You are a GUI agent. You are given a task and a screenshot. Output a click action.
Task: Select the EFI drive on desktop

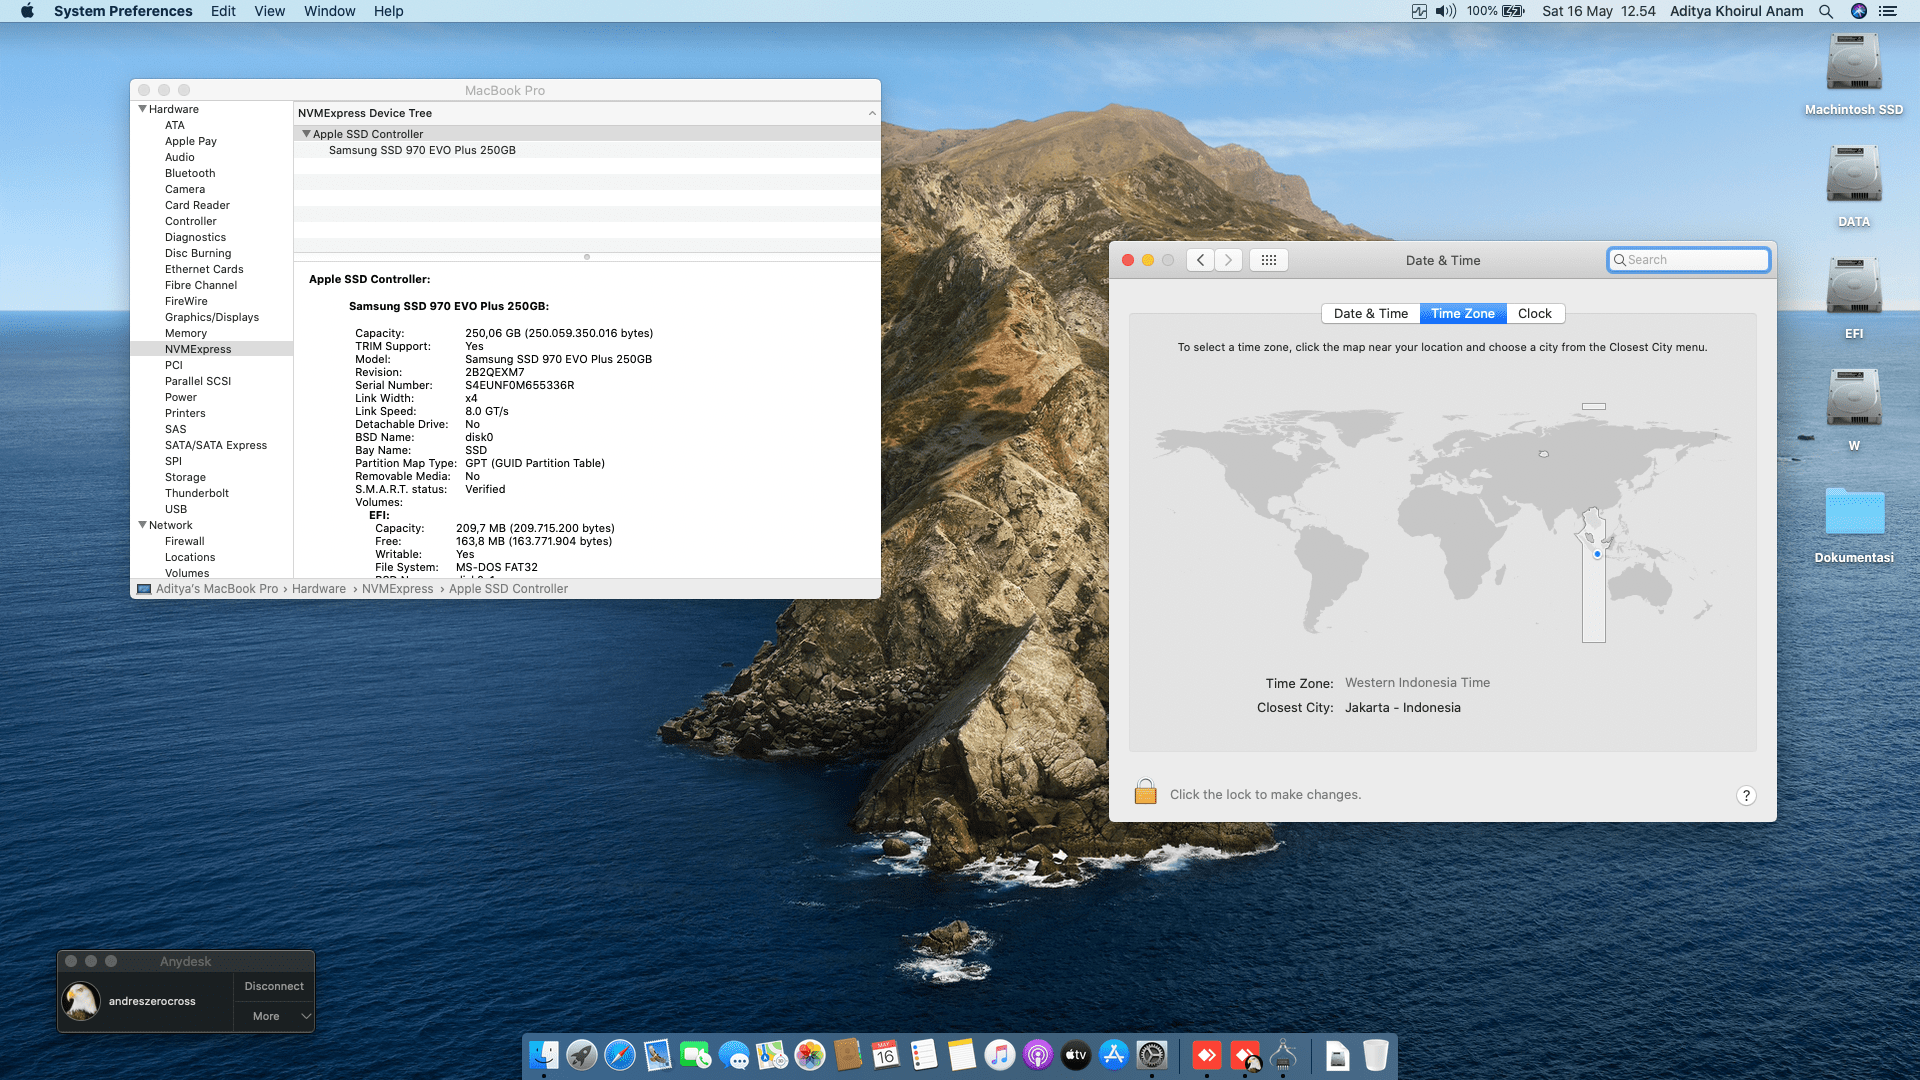[1854, 298]
